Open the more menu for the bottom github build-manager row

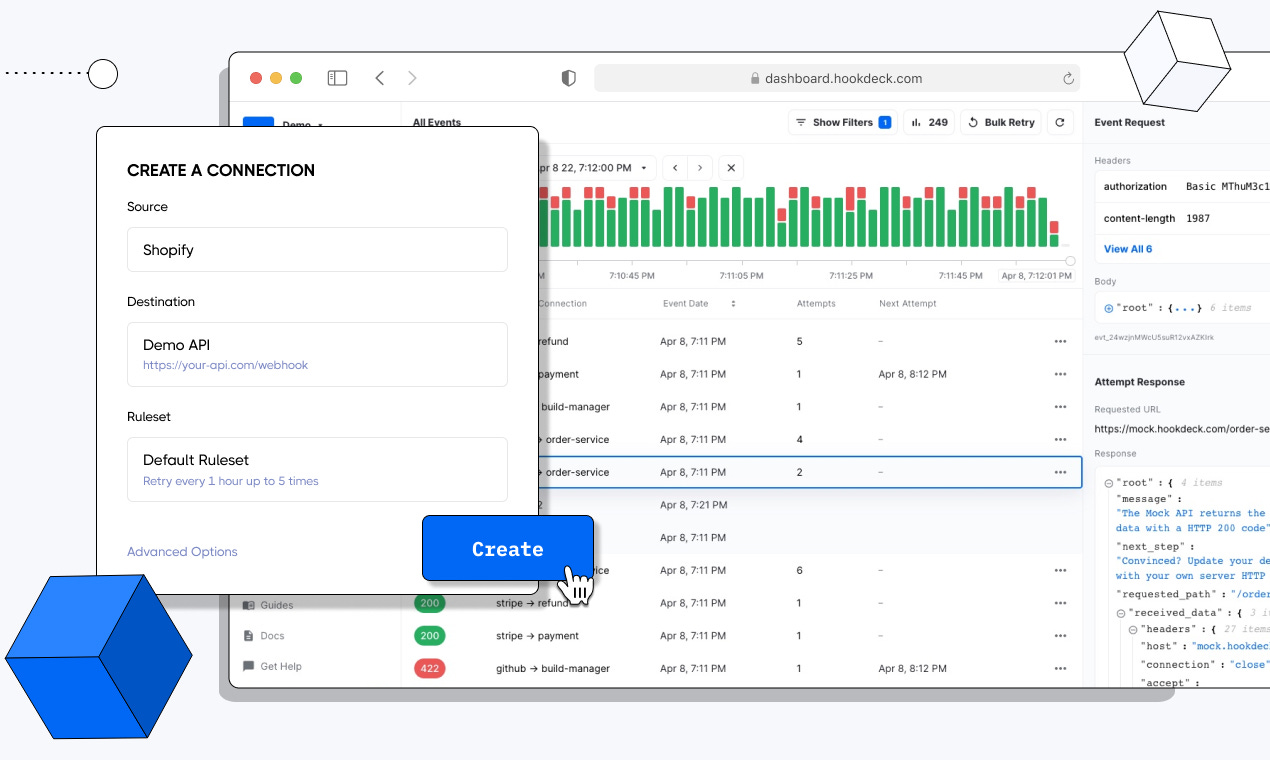coord(1060,668)
